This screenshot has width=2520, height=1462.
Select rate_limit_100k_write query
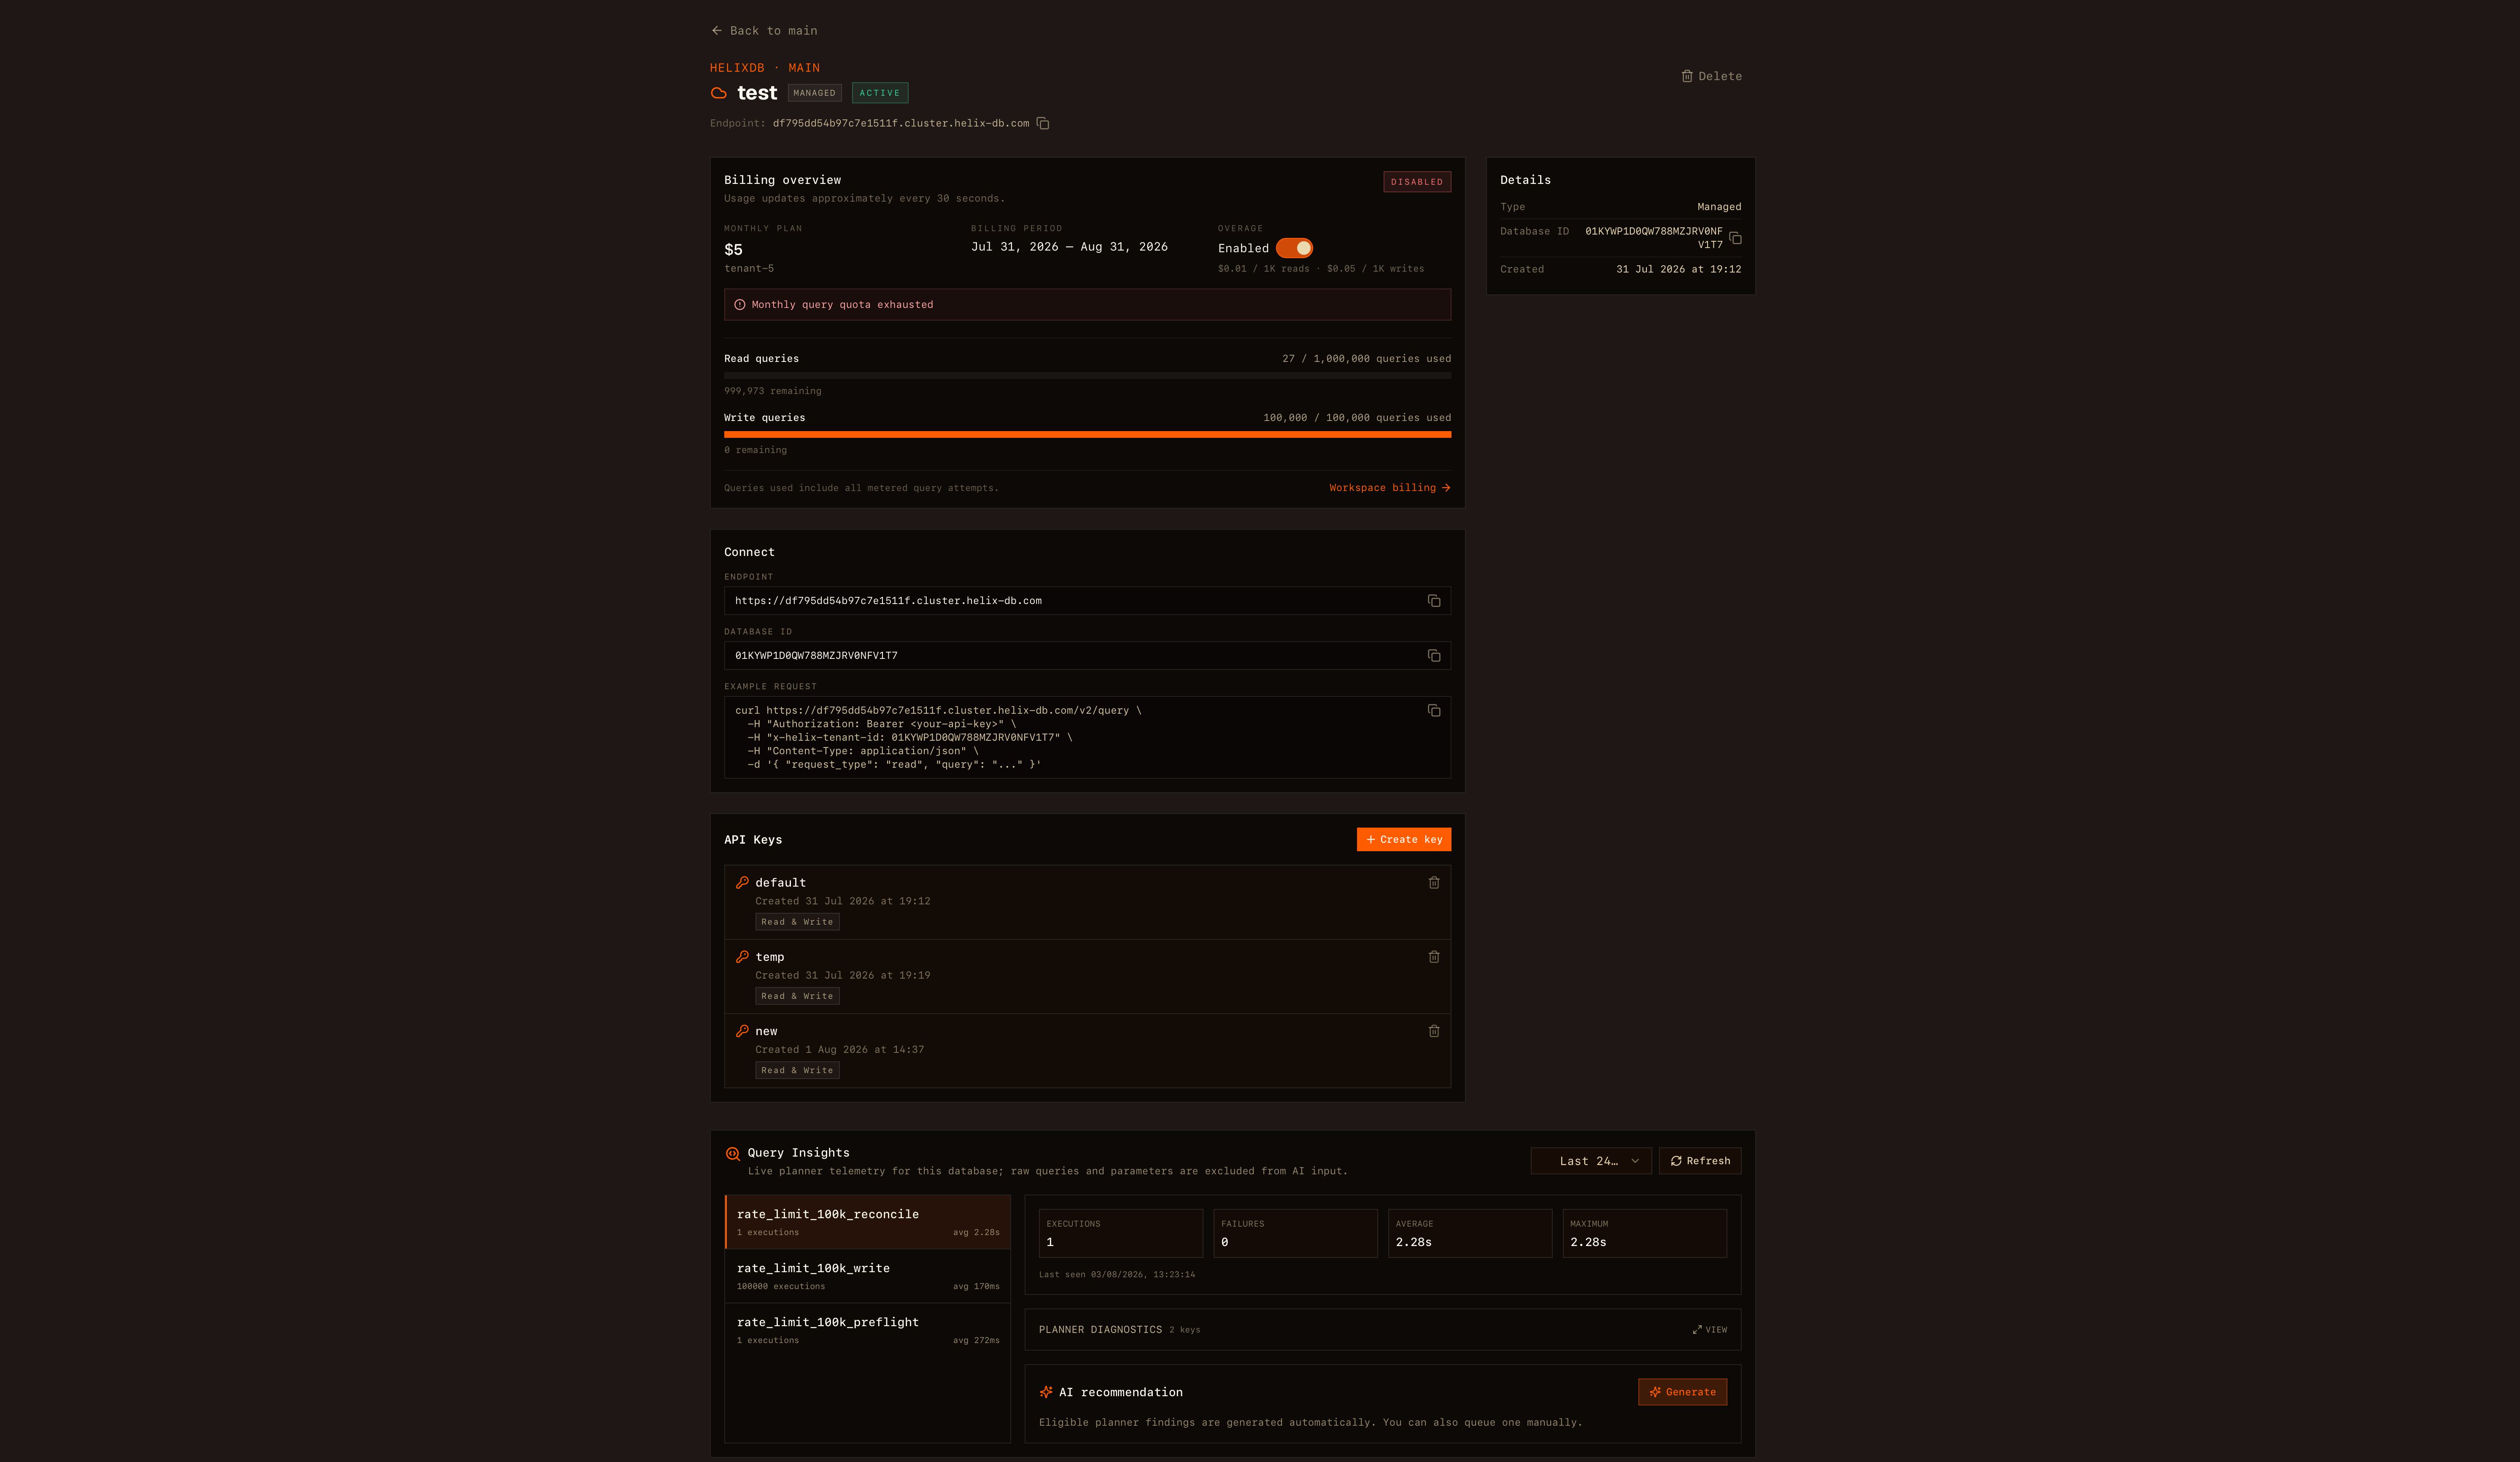click(868, 1276)
